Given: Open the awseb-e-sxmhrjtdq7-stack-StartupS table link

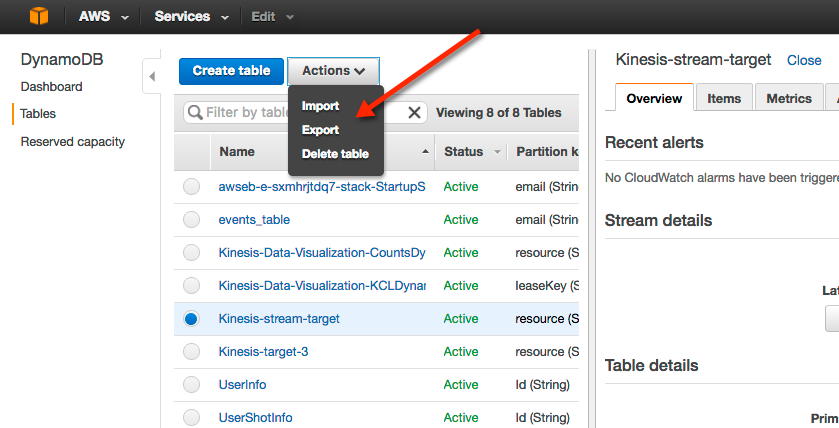Looking at the screenshot, I should tap(322, 187).
